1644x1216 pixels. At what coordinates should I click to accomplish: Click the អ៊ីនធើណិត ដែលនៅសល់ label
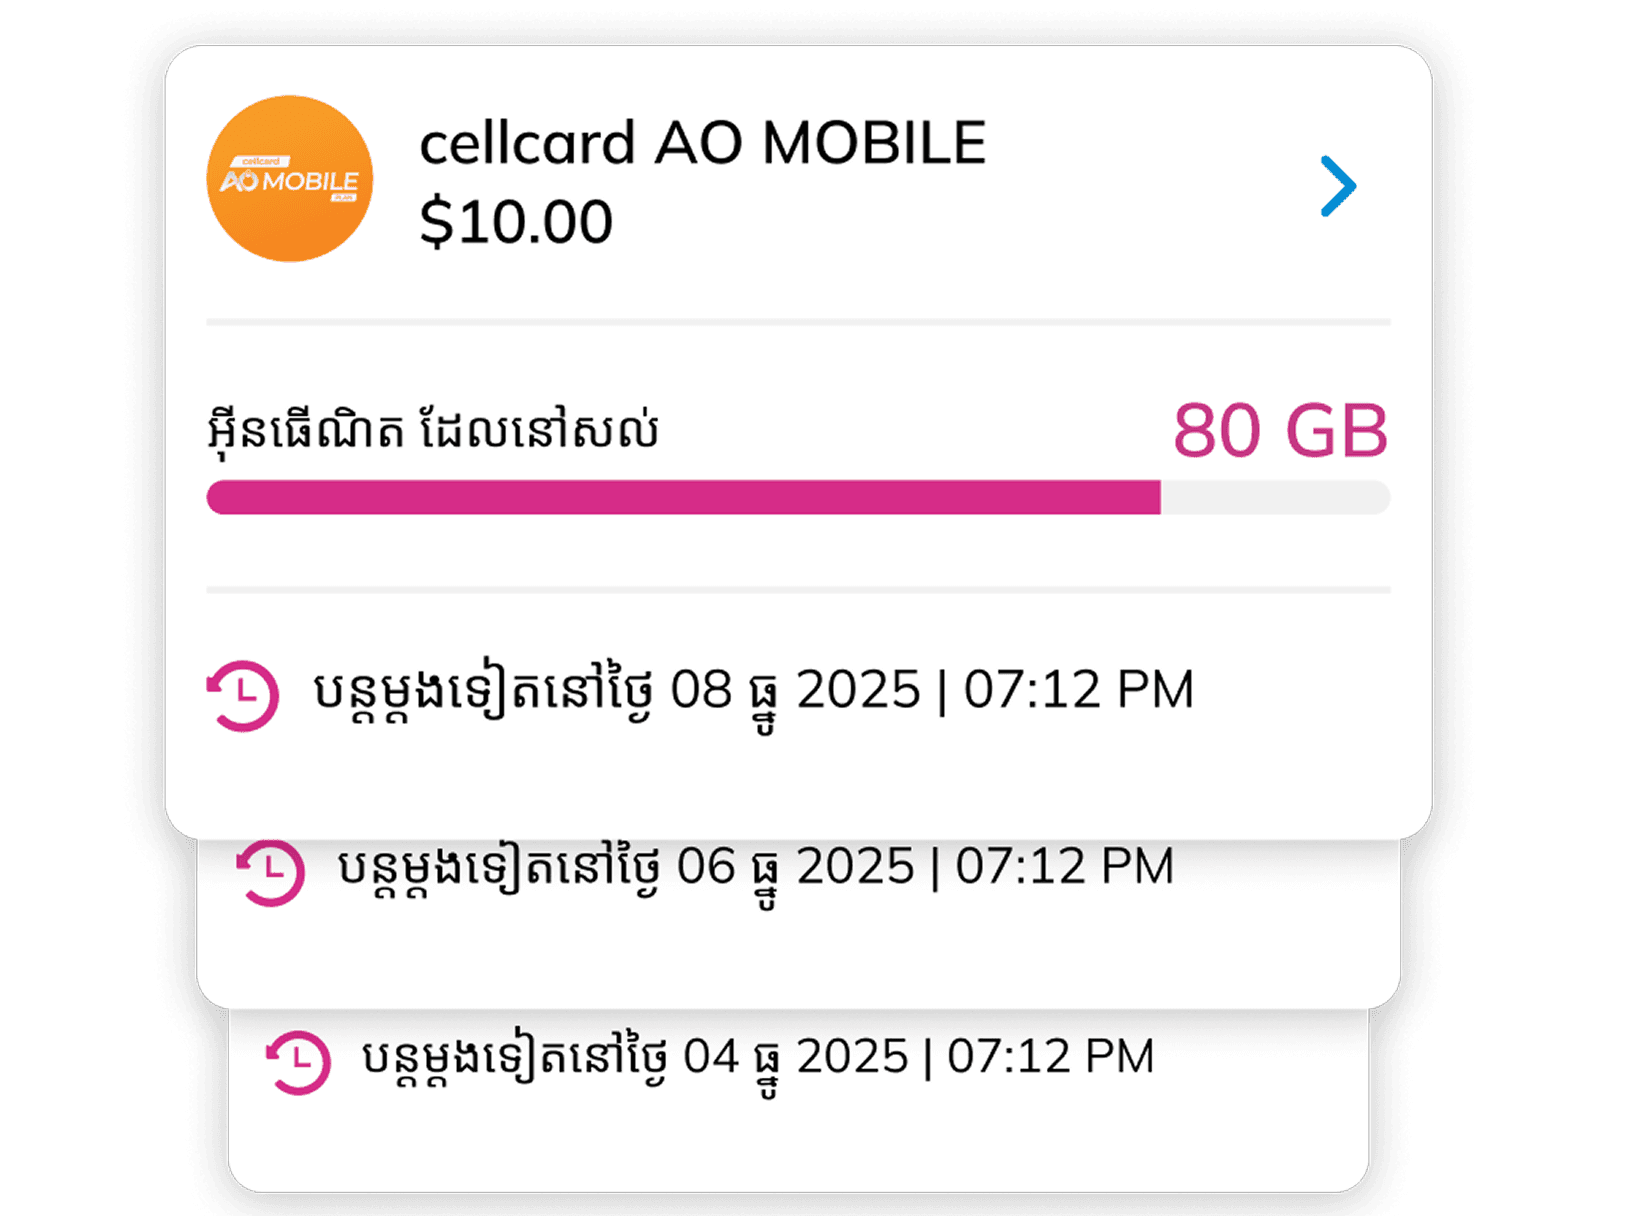432,431
